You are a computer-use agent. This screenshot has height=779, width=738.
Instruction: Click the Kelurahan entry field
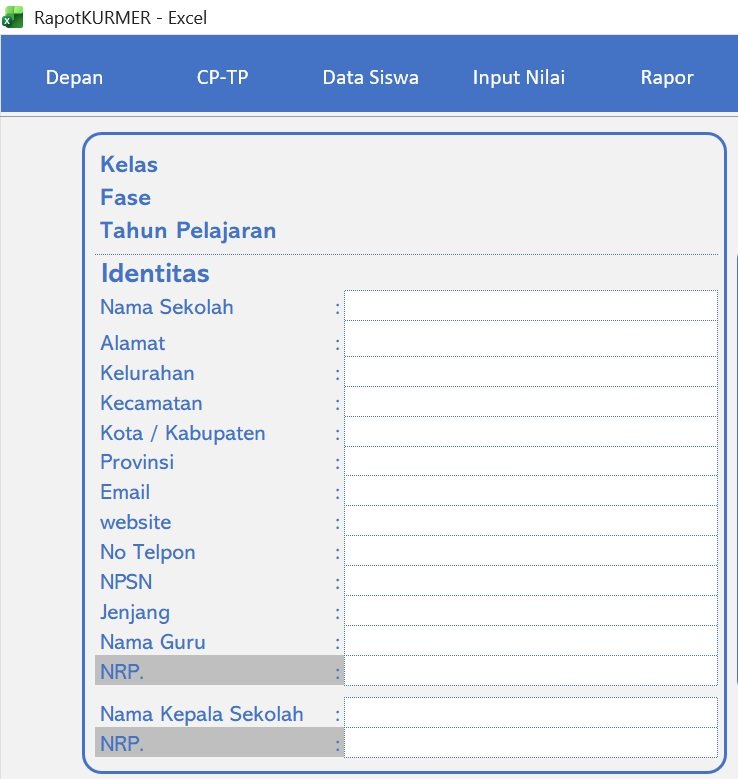click(530, 372)
